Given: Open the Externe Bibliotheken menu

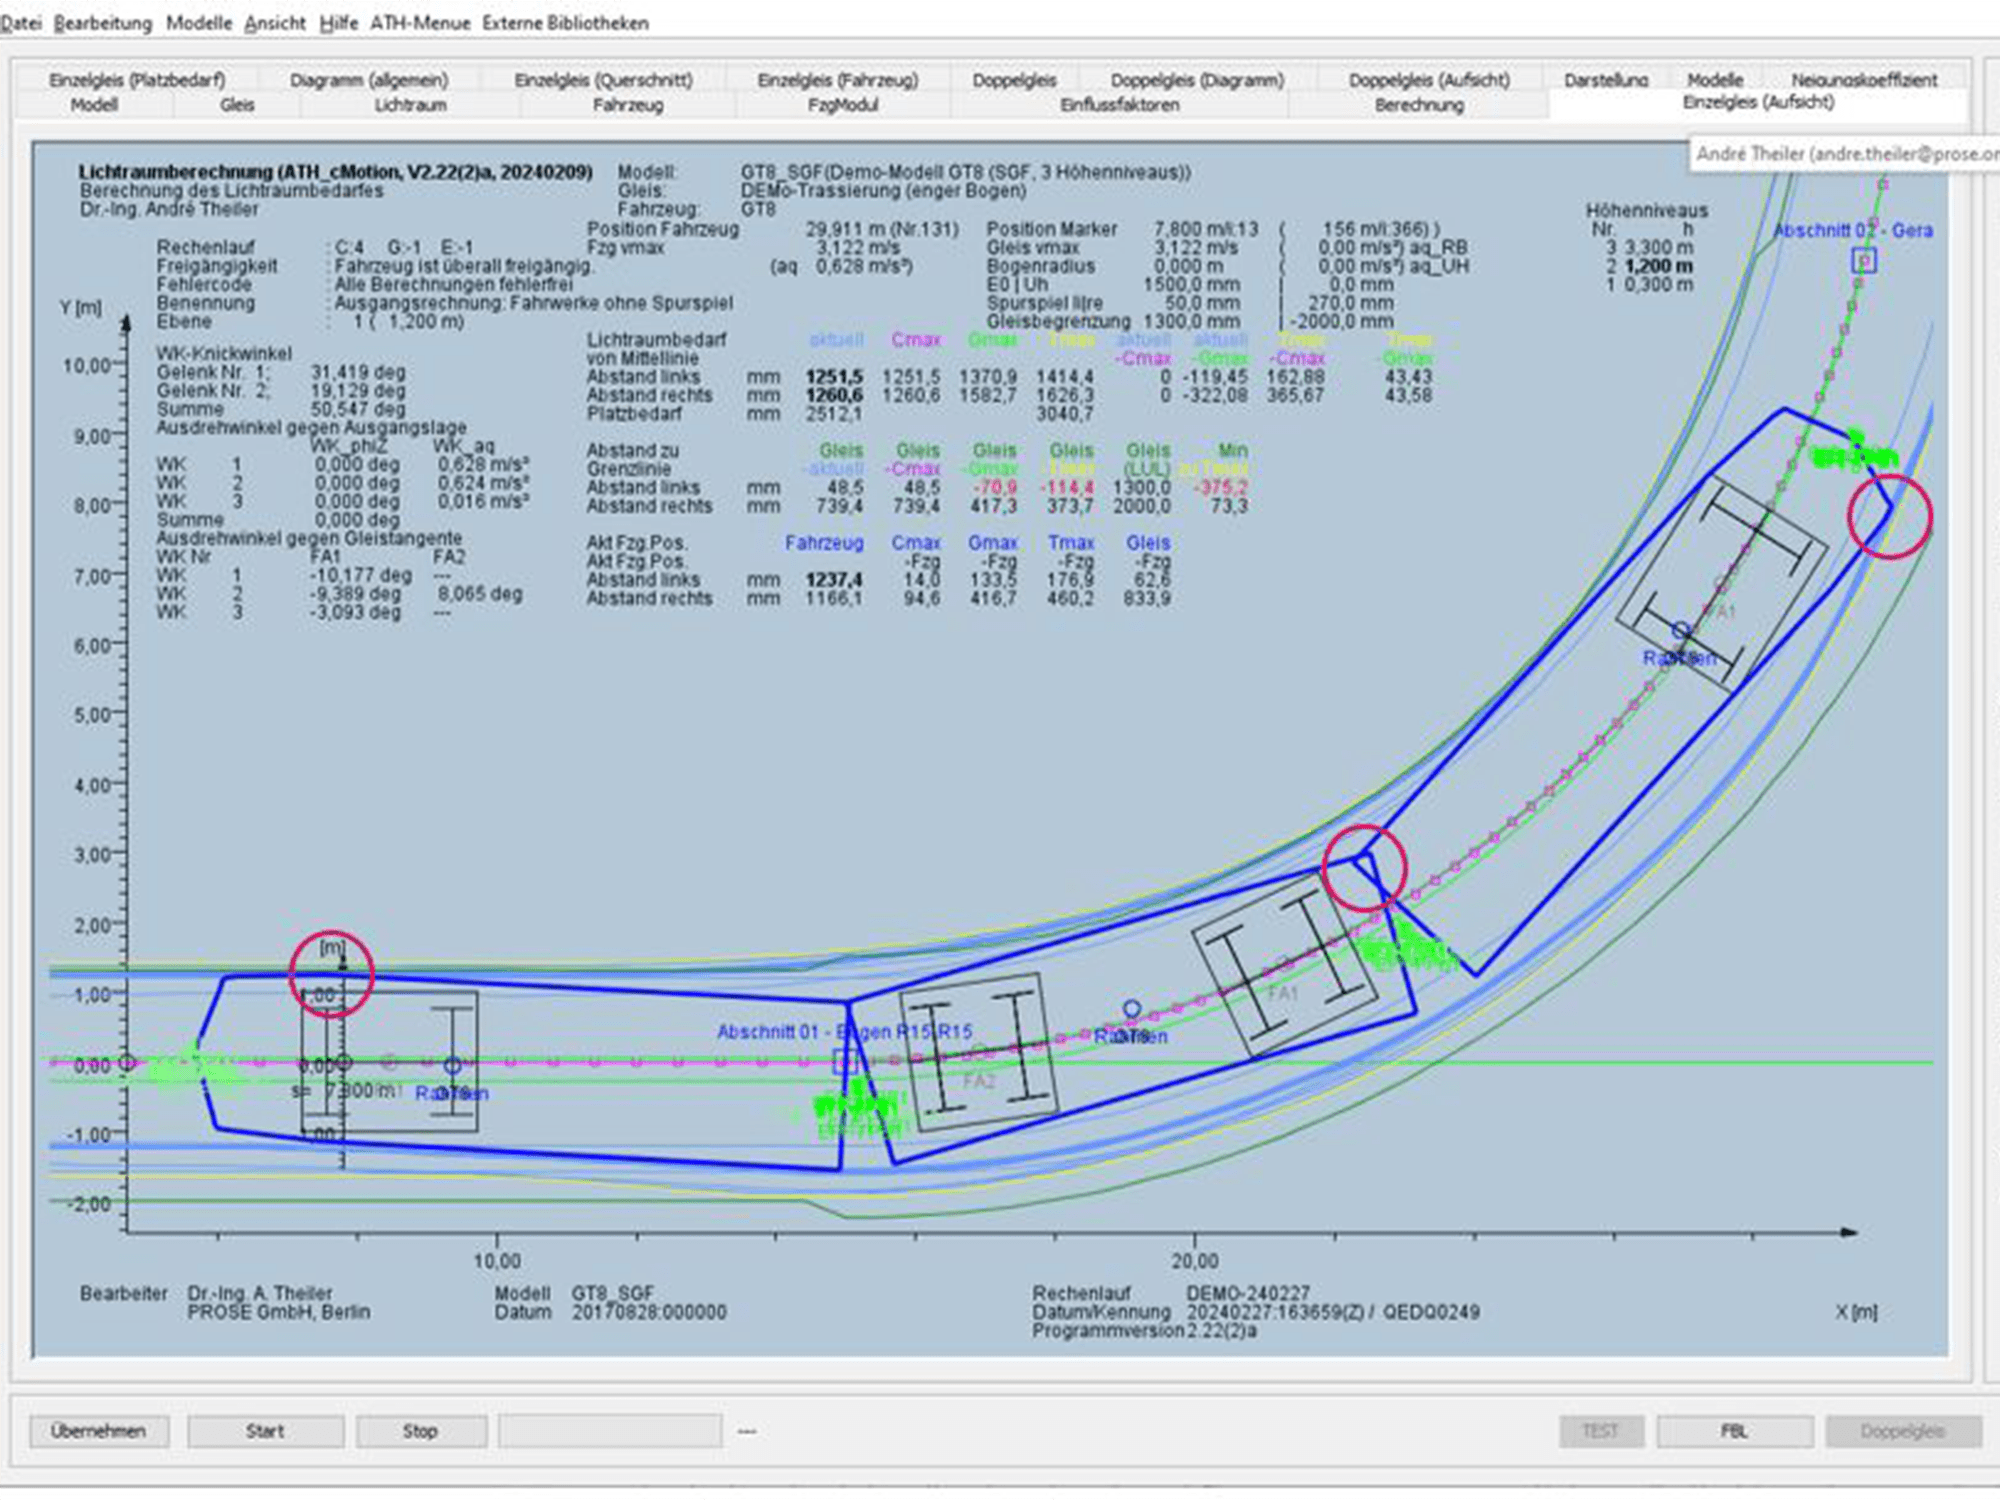Looking at the screenshot, I should coord(565,23).
